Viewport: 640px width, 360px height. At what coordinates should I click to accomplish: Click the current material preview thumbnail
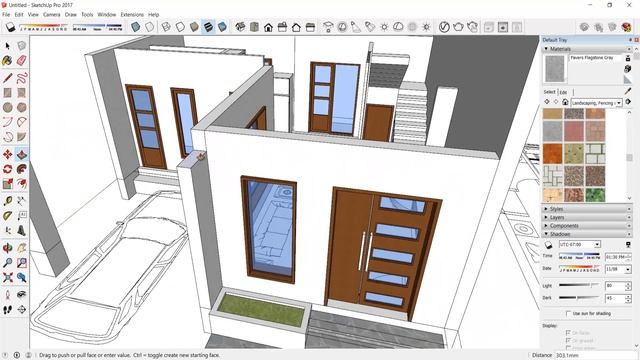[555, 69]
